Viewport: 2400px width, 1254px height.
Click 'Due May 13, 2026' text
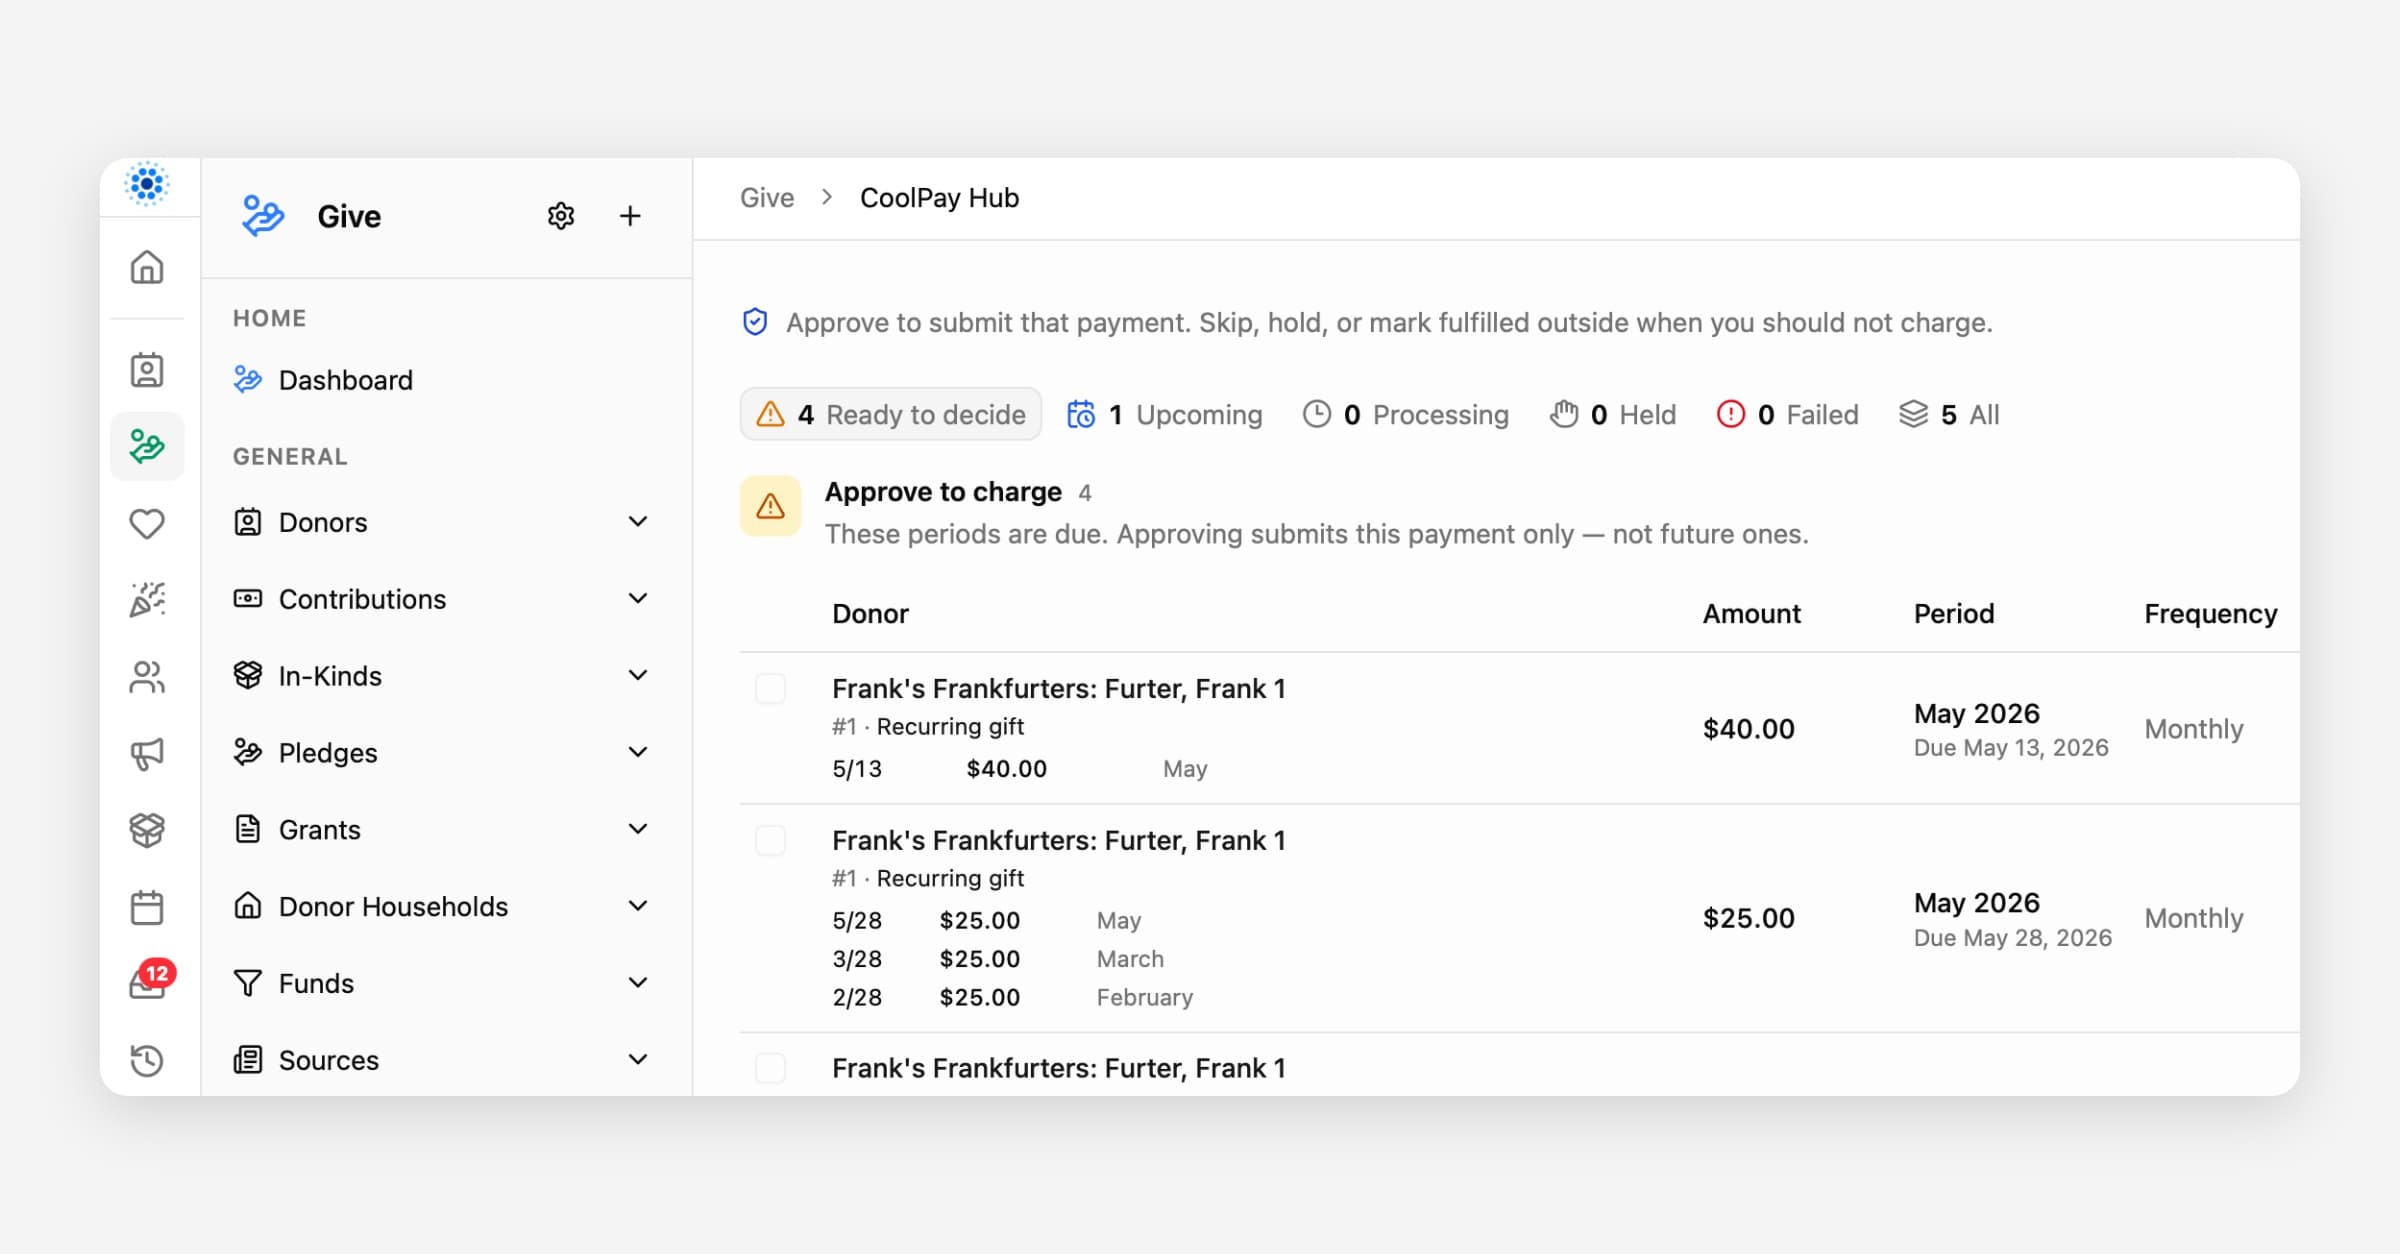[2011, 748]
